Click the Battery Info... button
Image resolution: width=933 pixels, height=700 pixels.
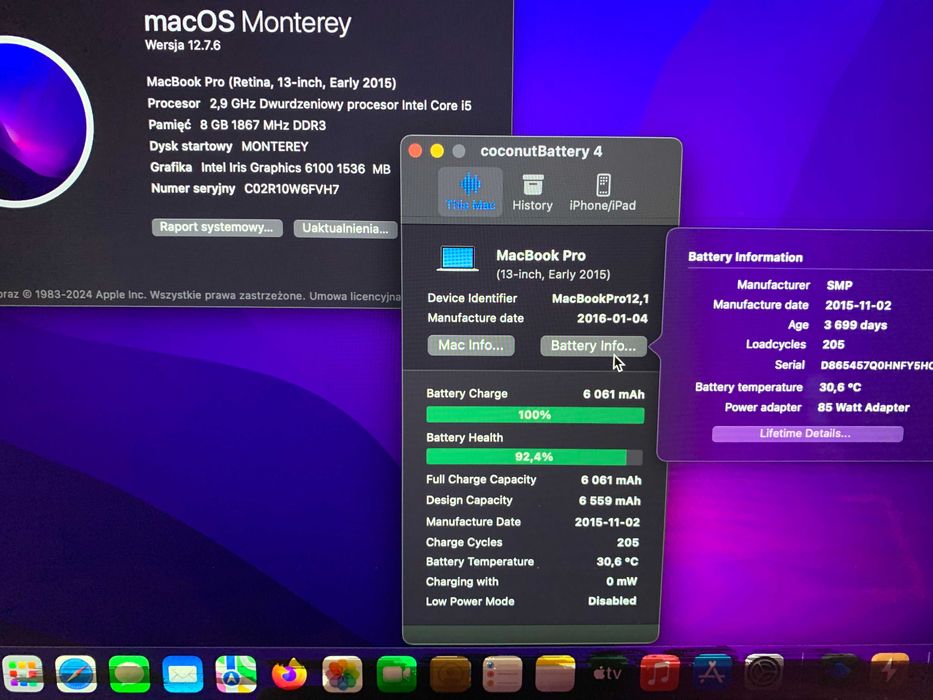click(x=593, y=346)
